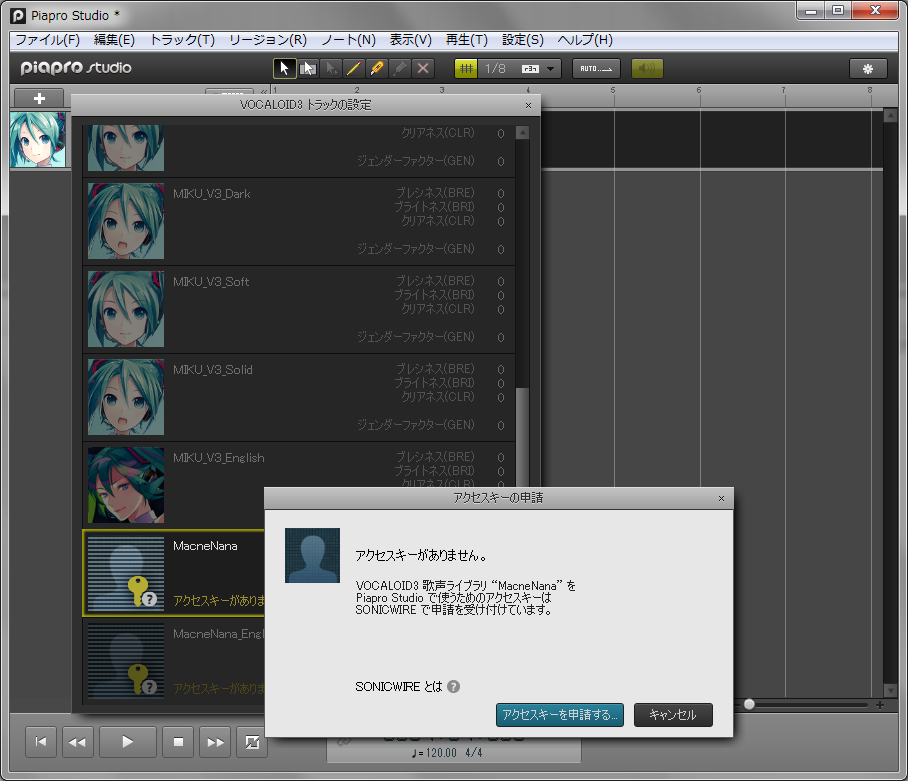
Task: Click the 4/4 time signature display
Action: coord(474,753)
